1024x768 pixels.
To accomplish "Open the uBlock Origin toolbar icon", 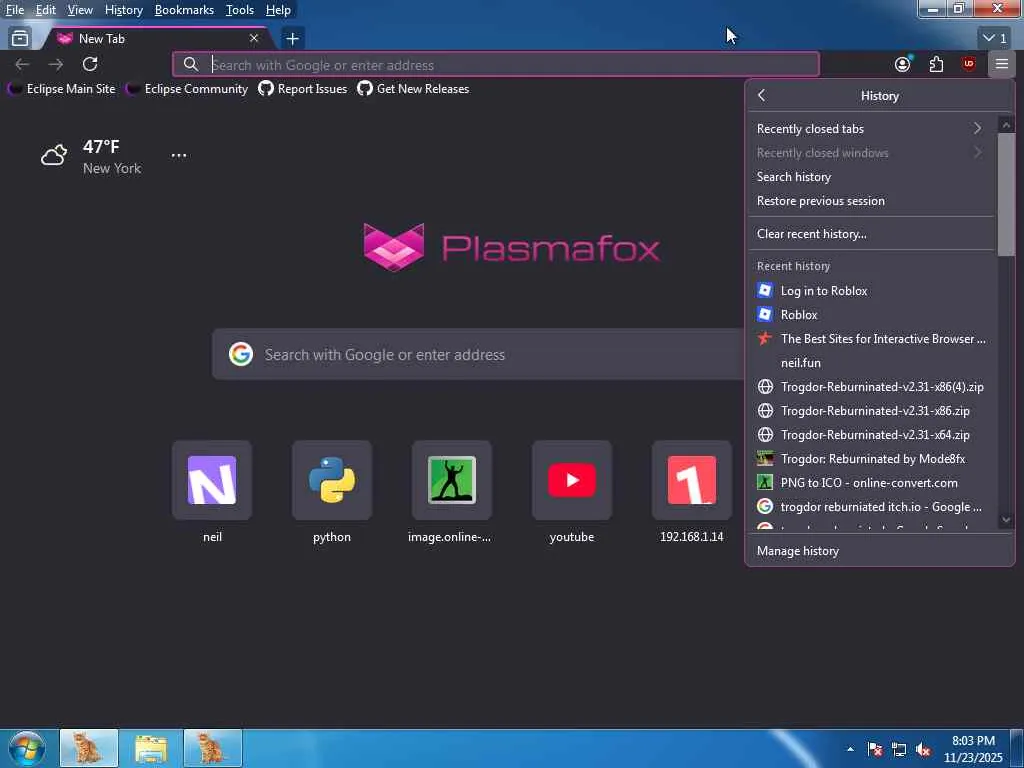I will coord(968,64).
